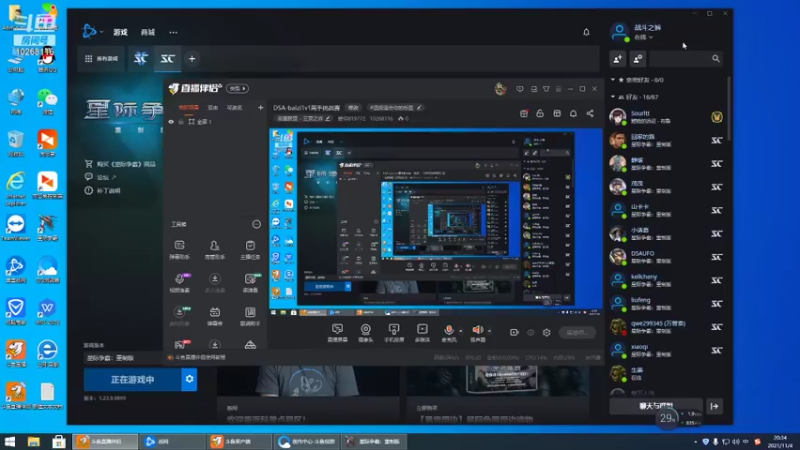
Task: Open Windows Start menu
Action: [x=10, y=441]
